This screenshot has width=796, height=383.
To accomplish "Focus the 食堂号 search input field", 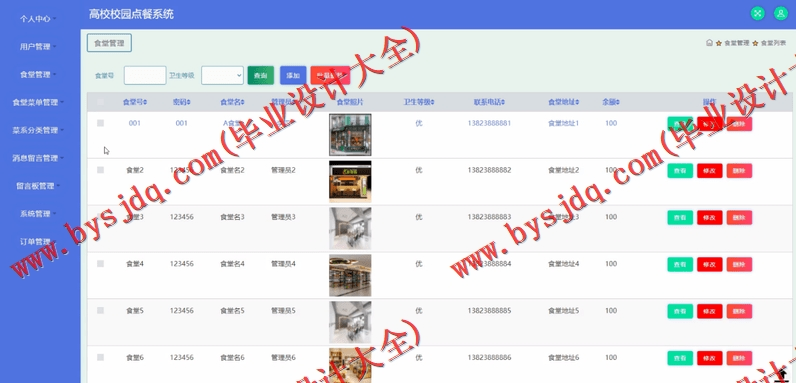I will click(x=145, y=75).
